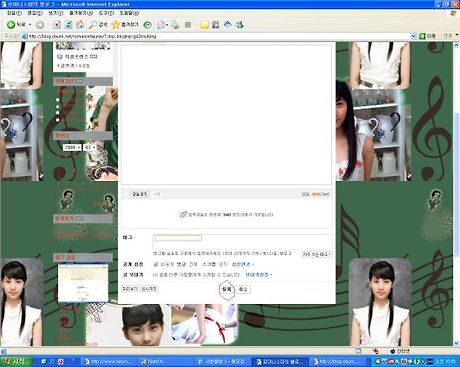Stop loading with the red X icon

(x=57, y=25)
